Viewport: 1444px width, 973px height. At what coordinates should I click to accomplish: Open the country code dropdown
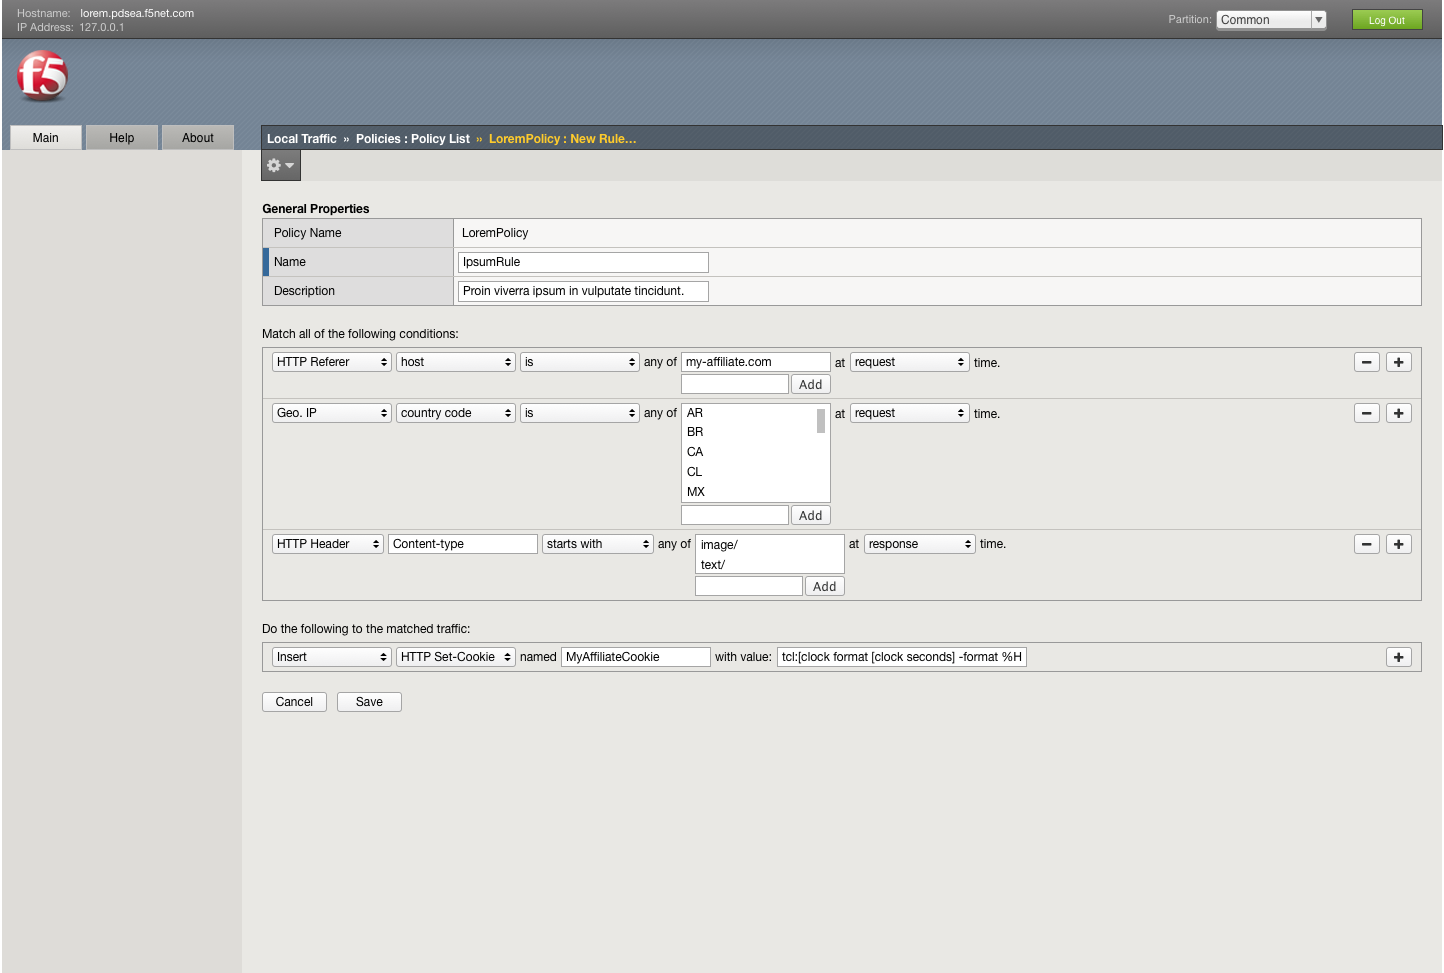456,413
